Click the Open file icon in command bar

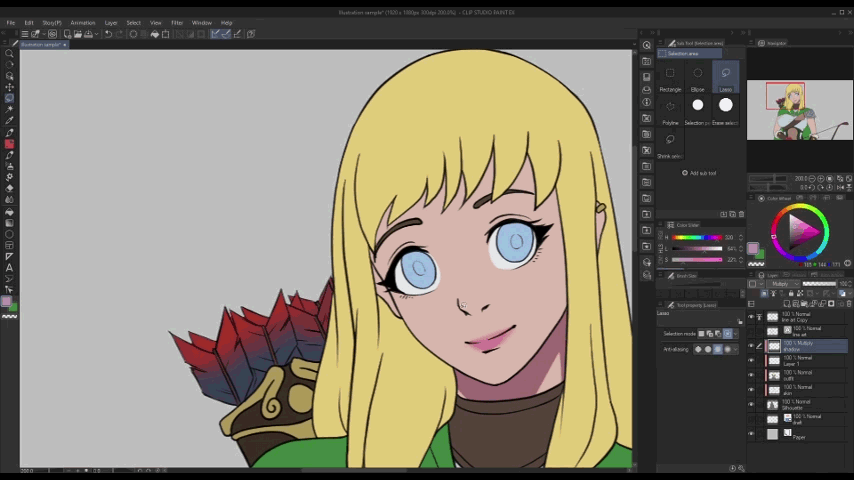click(x=78, y=34)
